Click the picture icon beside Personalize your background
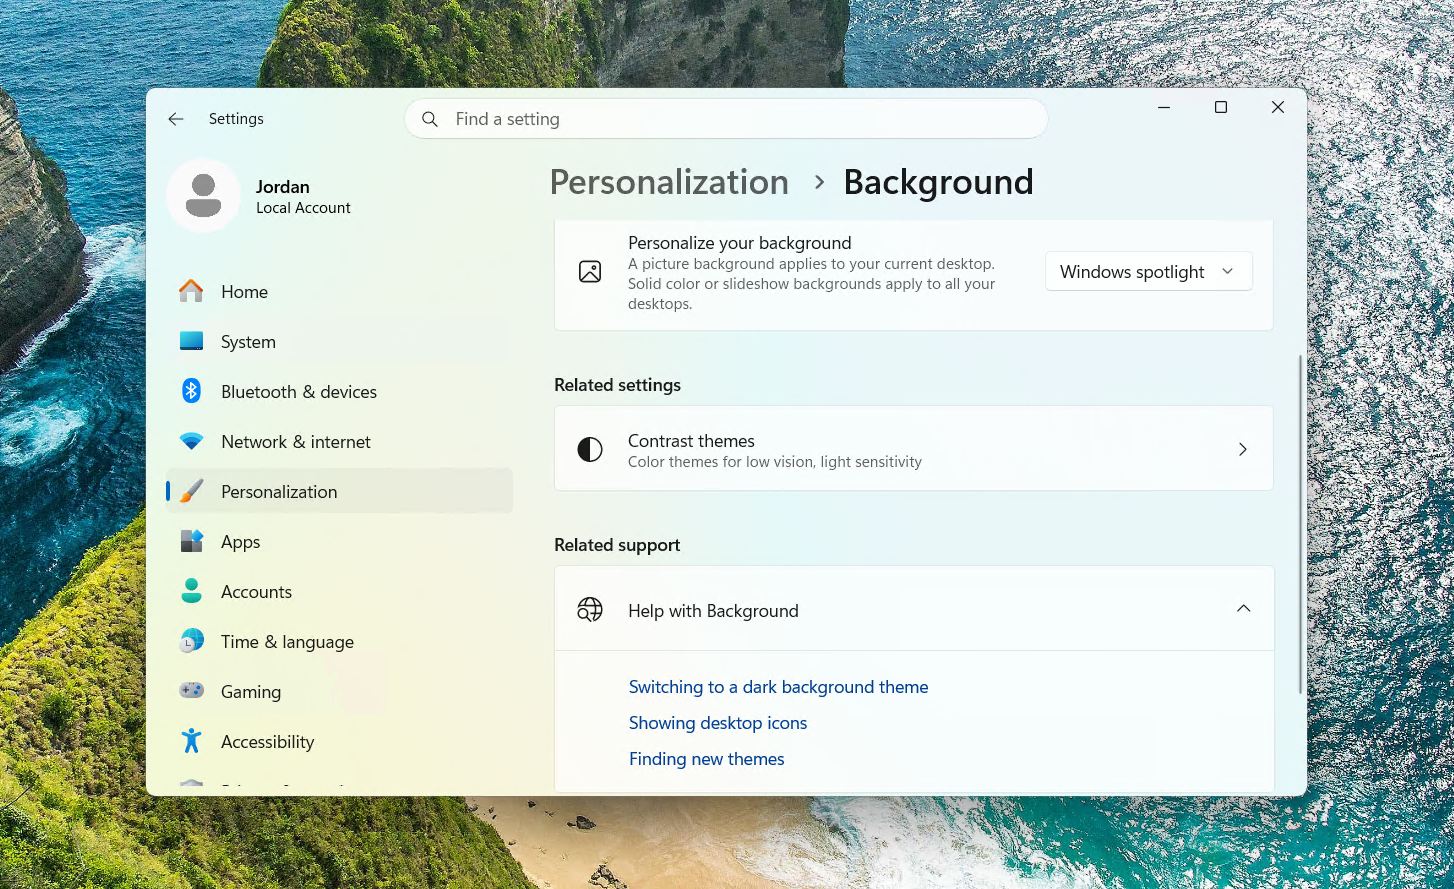 [x=590, y=272]
